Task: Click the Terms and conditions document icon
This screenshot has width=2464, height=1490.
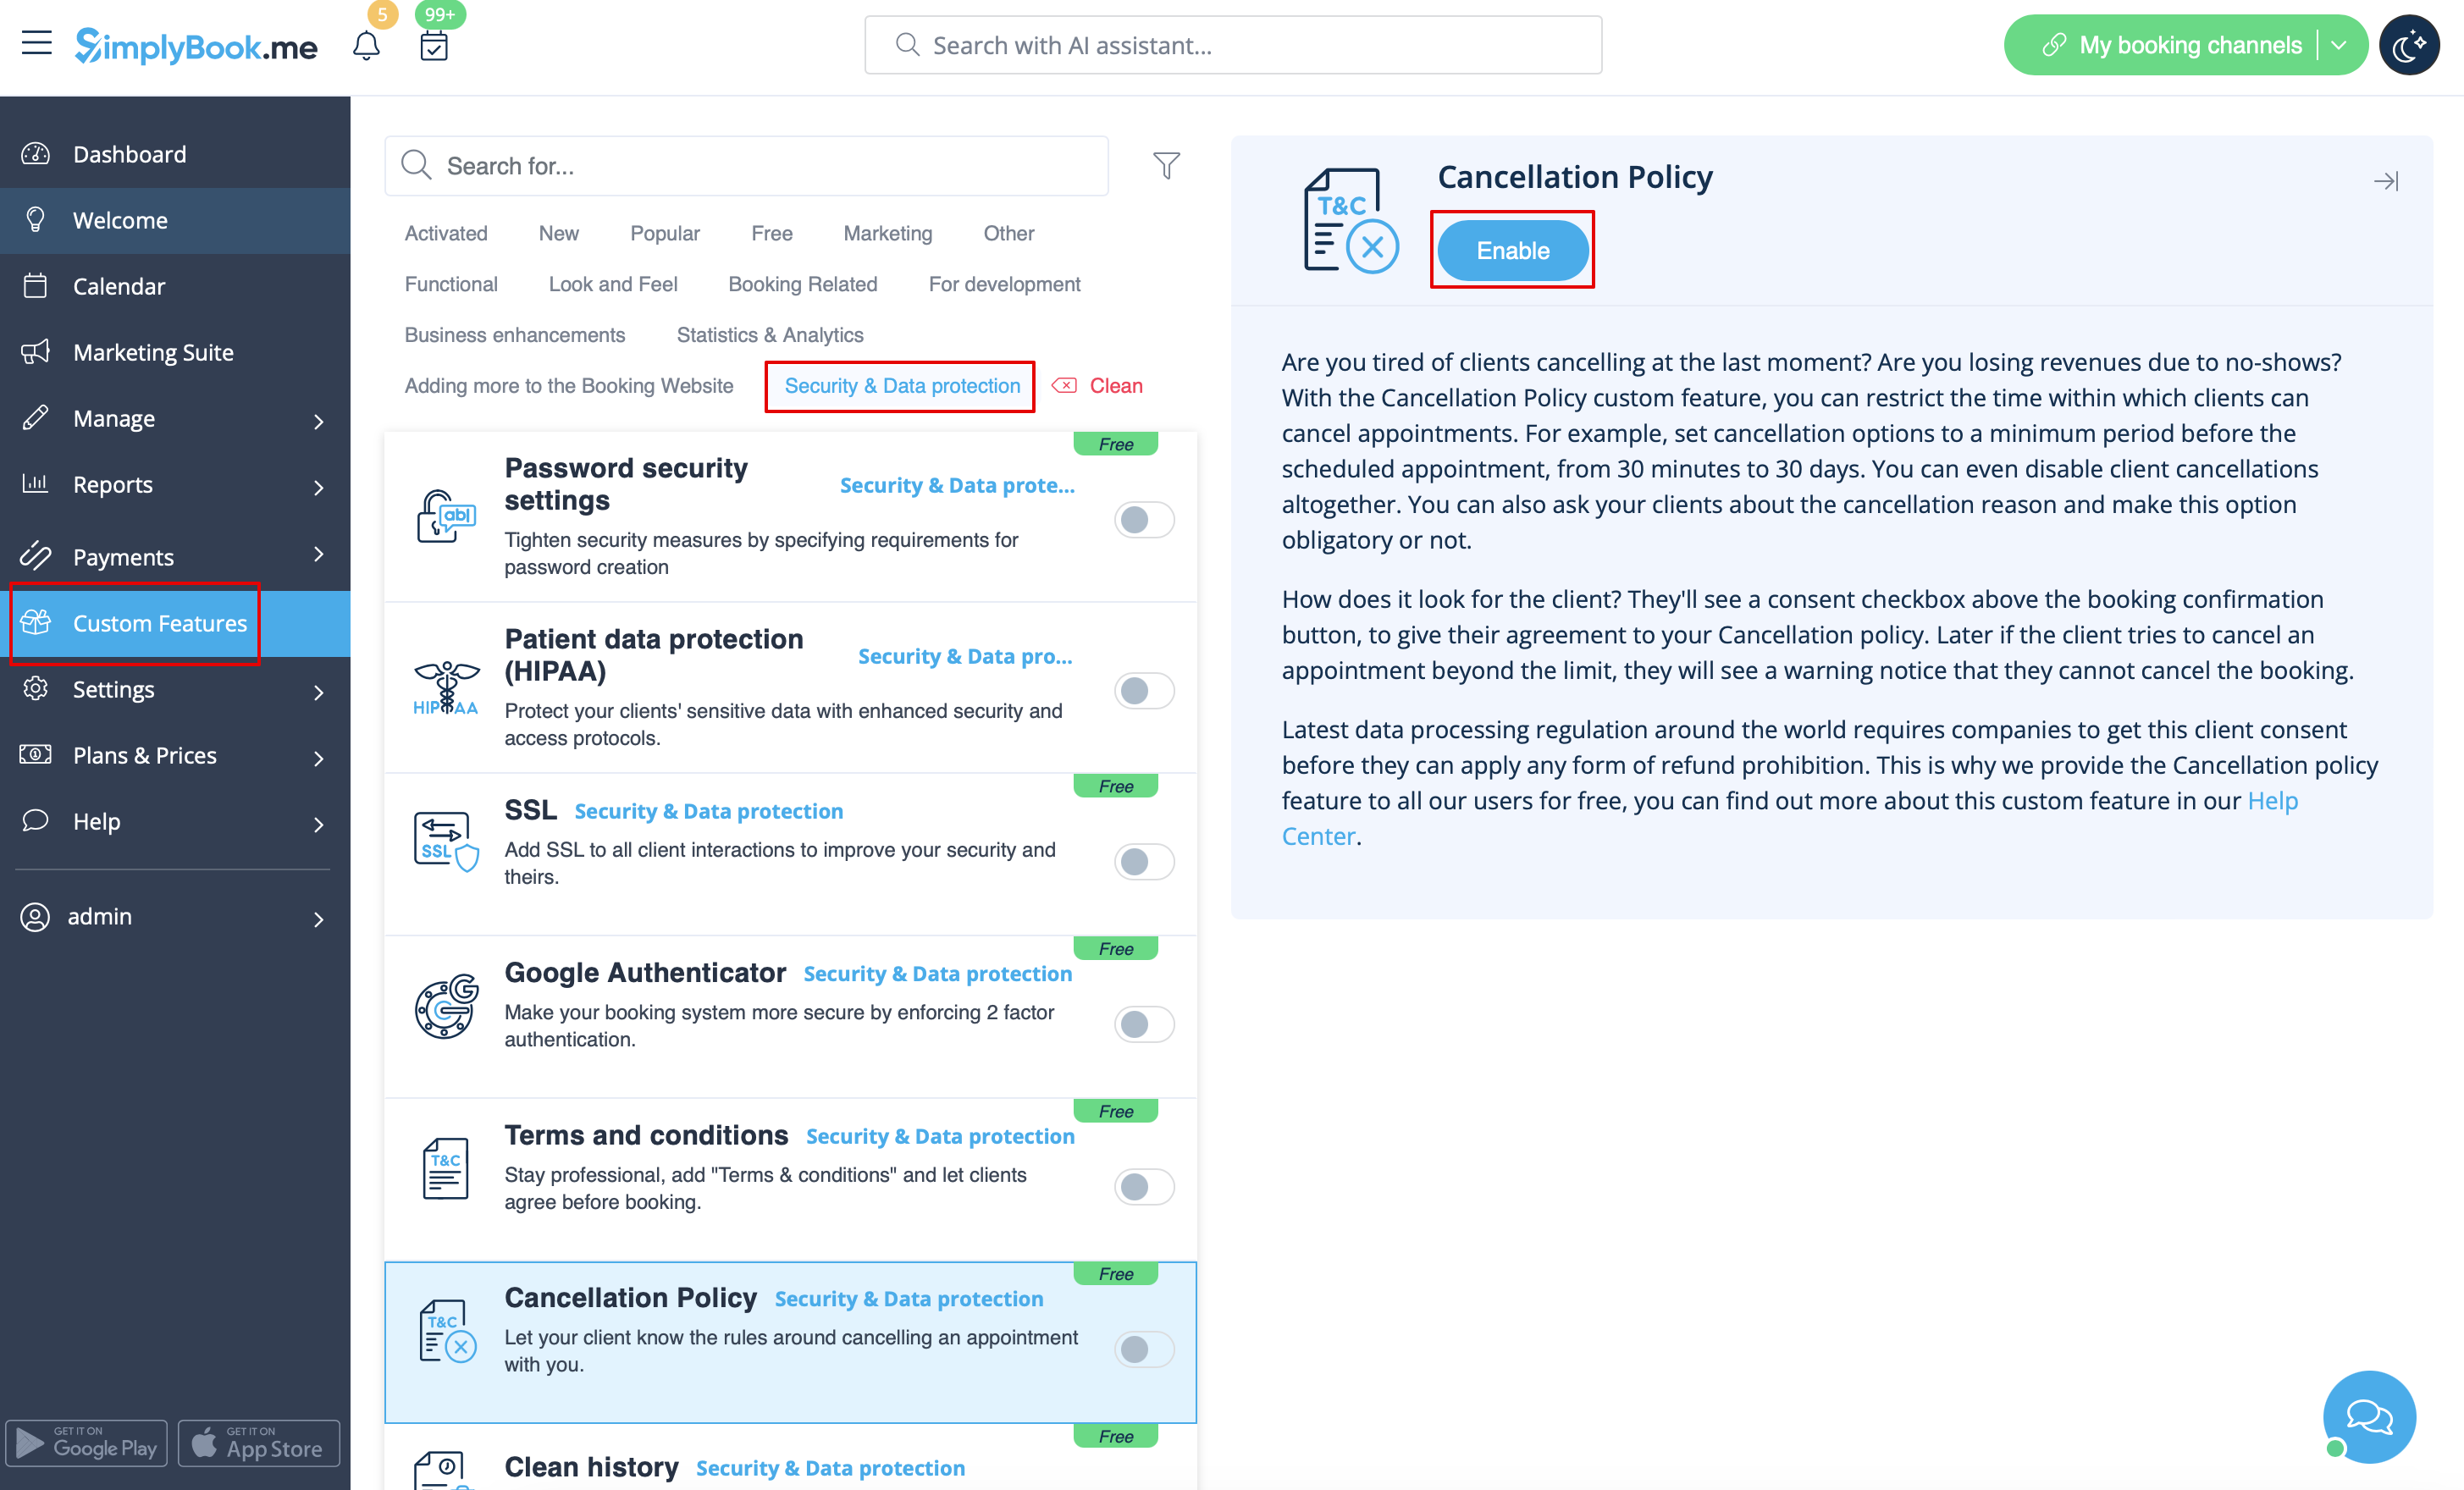Action: tap(445, 1168)
